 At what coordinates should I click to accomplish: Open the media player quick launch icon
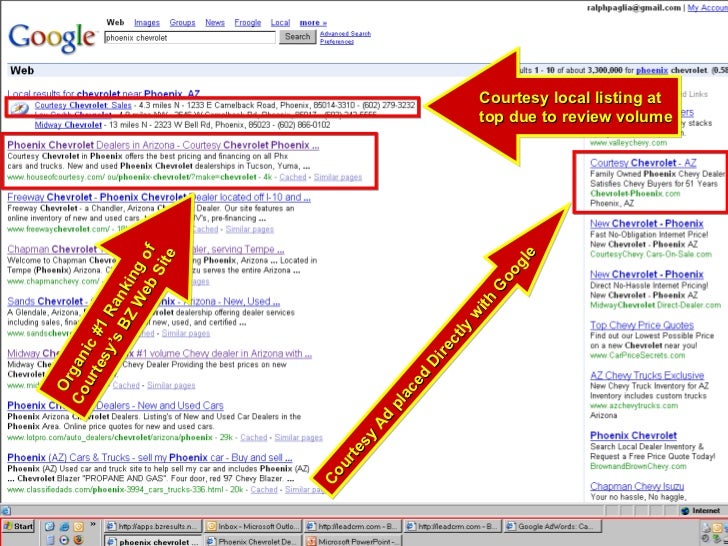tap(64, 540)
